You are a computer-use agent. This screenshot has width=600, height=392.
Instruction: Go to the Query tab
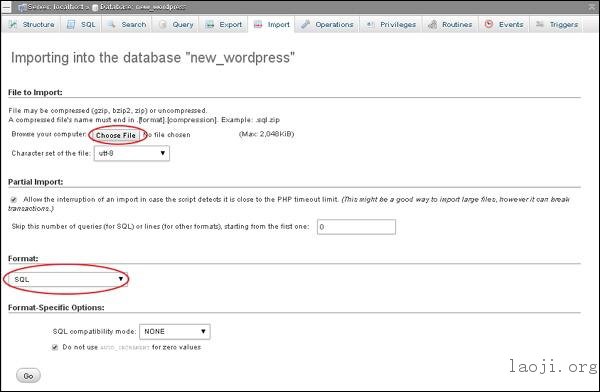point(176,24)
